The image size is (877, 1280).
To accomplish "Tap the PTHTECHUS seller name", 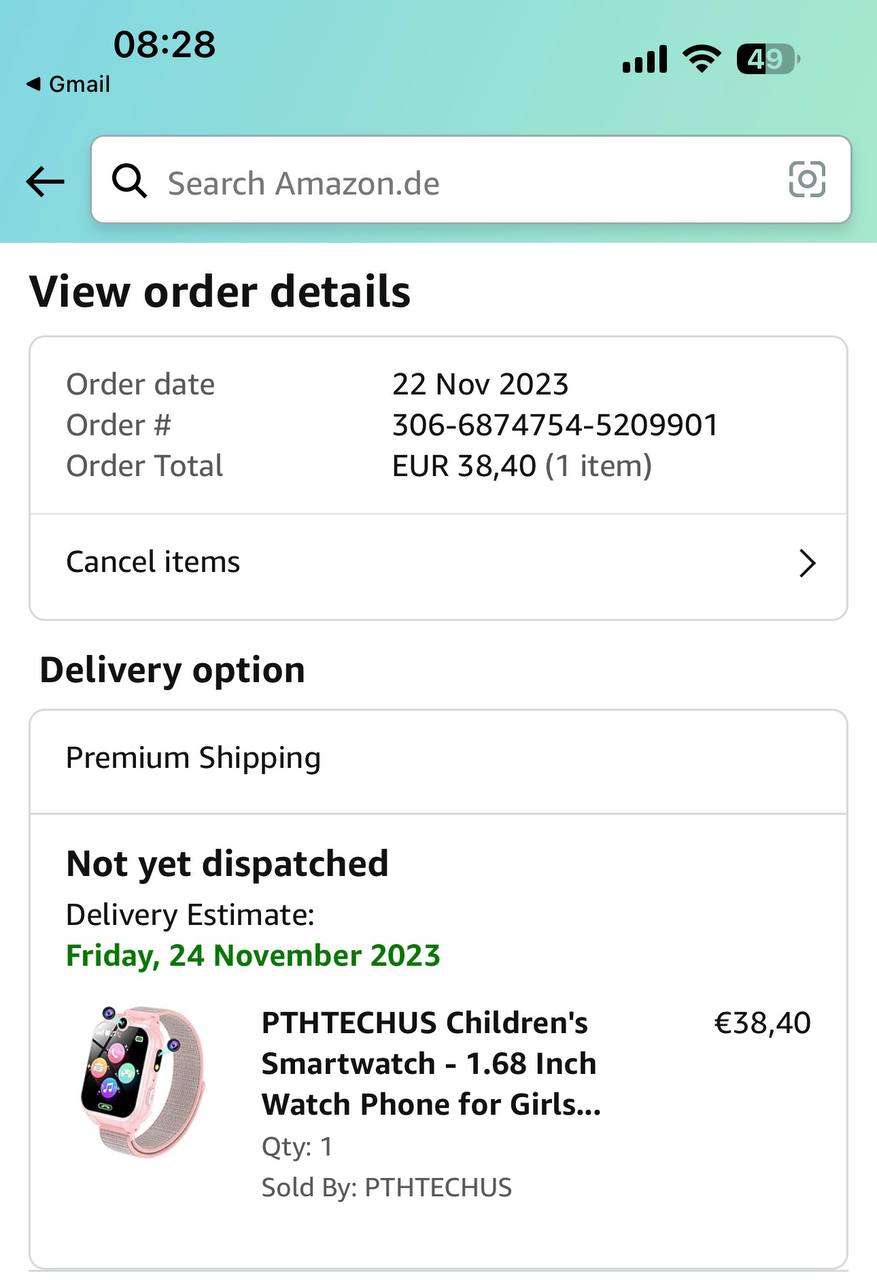I will tap(438, 1188).
